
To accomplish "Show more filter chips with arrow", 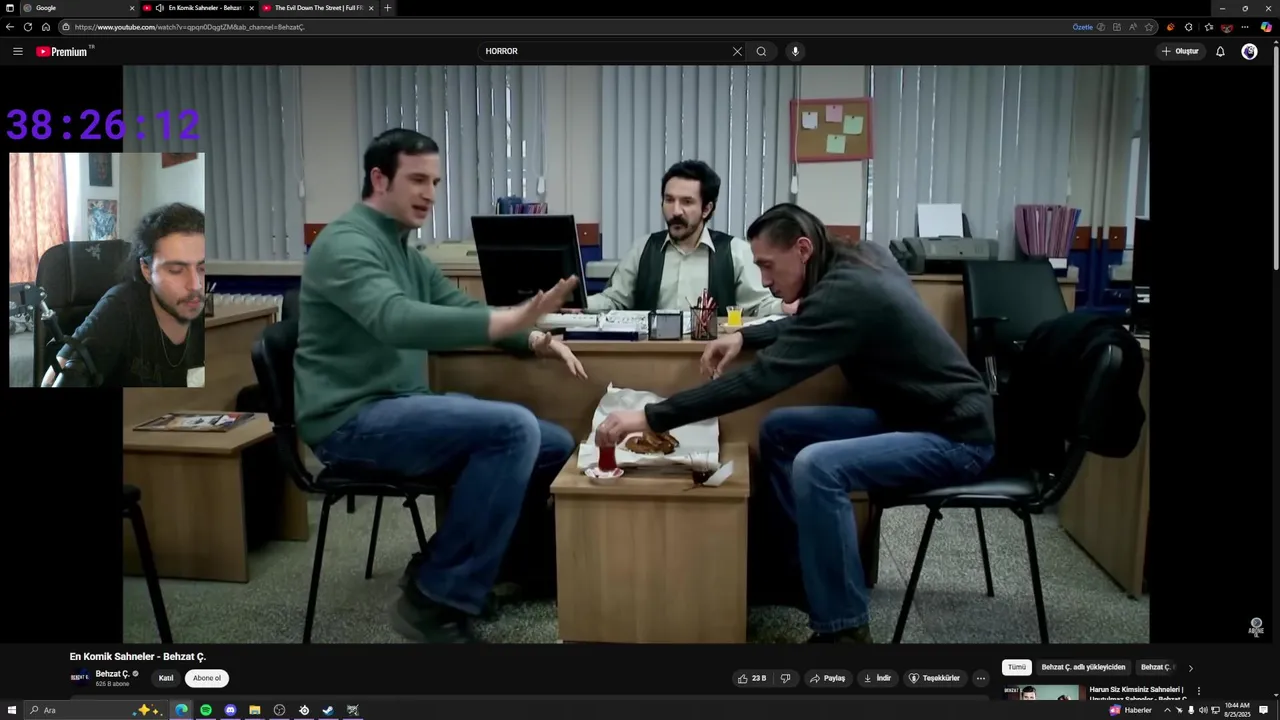I will (1190, 667).
